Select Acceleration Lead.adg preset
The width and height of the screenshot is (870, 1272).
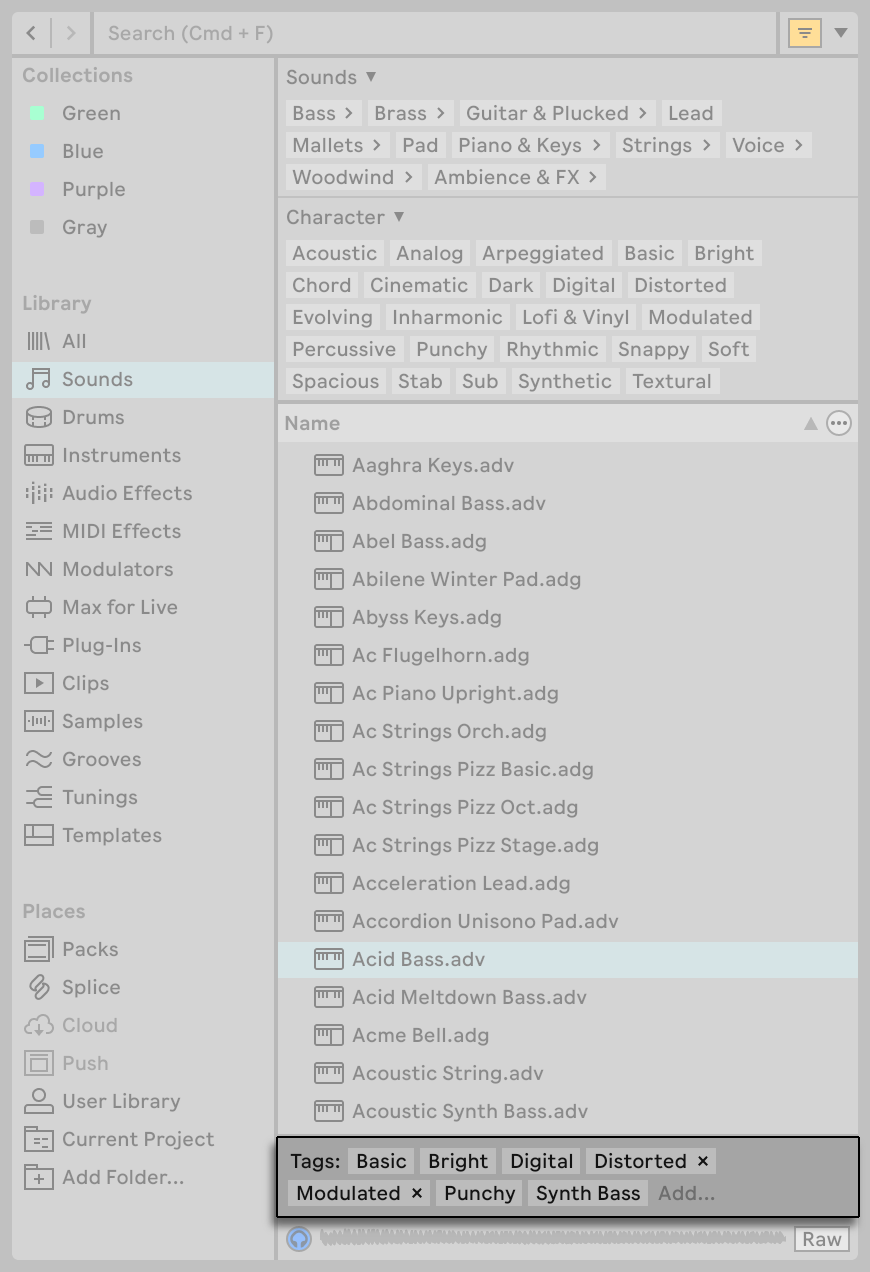pos(568,883)
